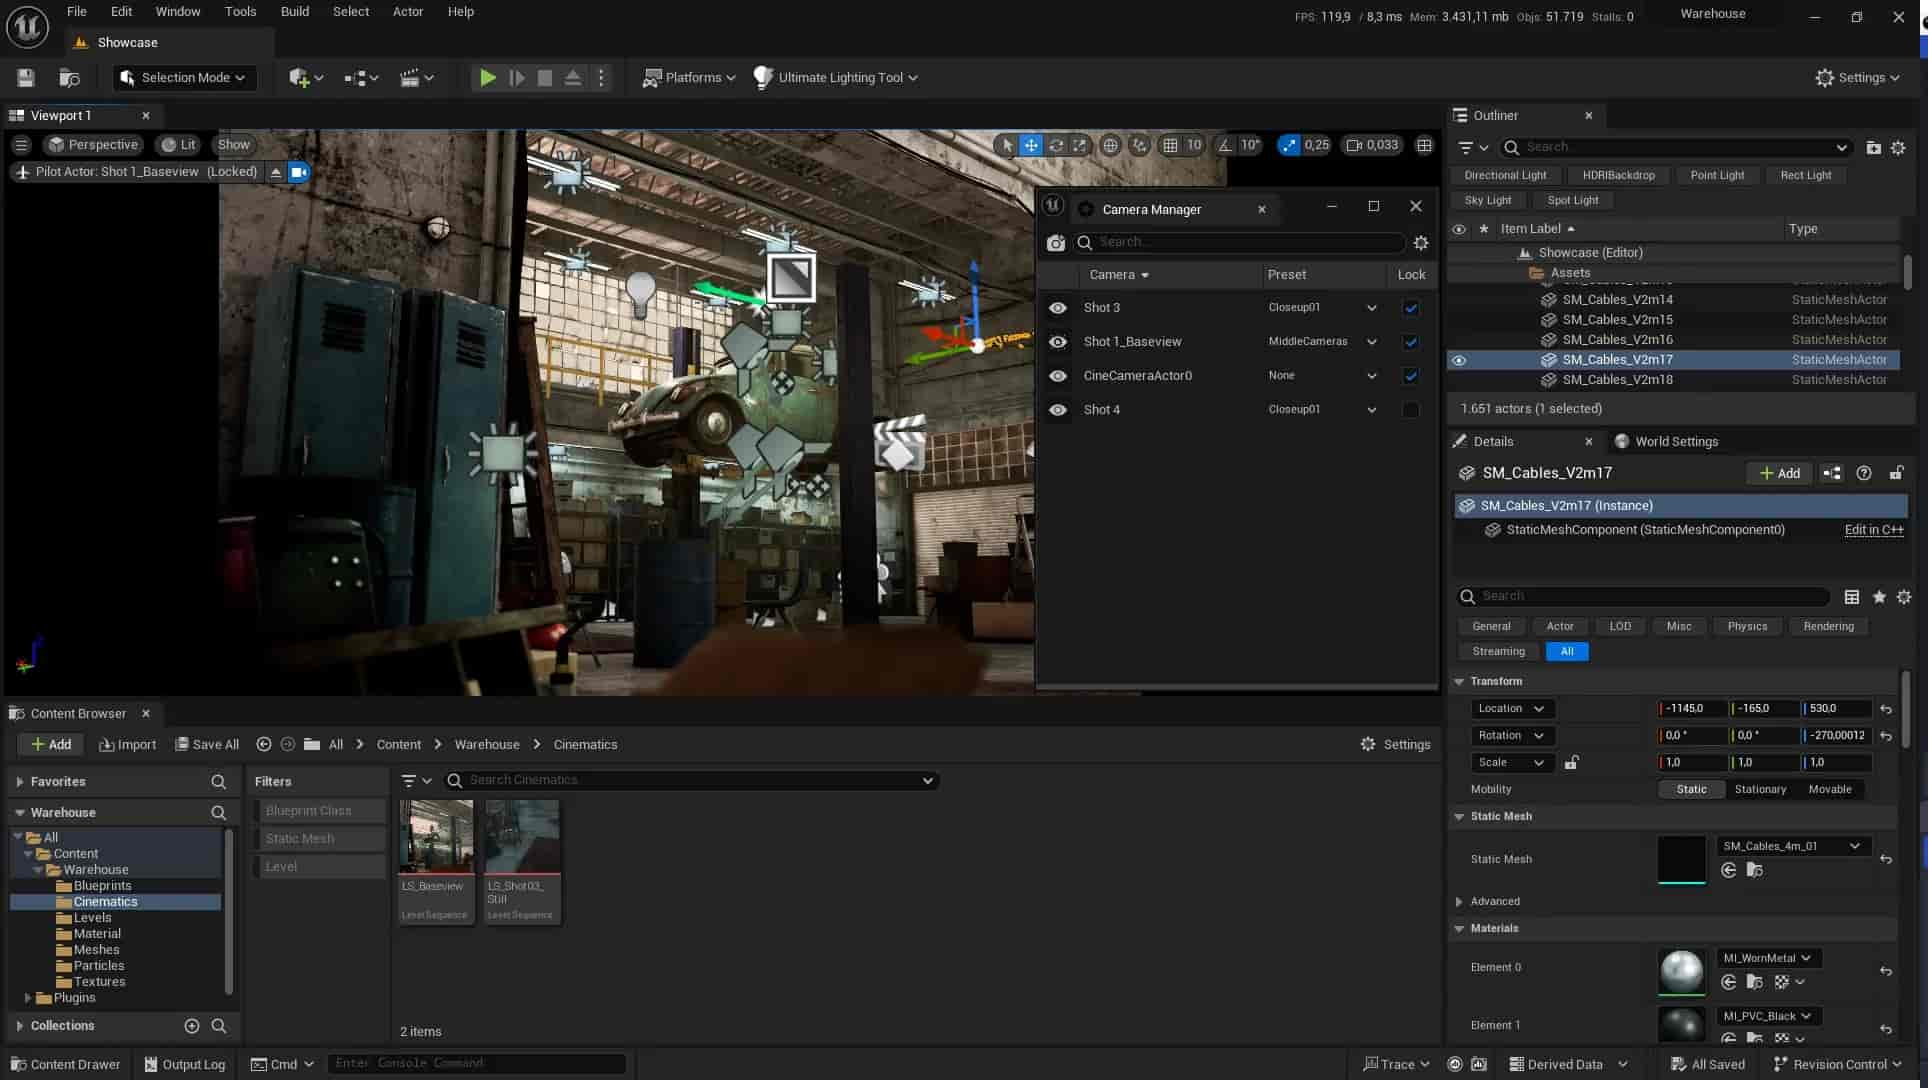Image resolution: width=1928 pixels, height=1088 pixels.
Task: Click the green Play button in toolbar
Action: [487, 78]
